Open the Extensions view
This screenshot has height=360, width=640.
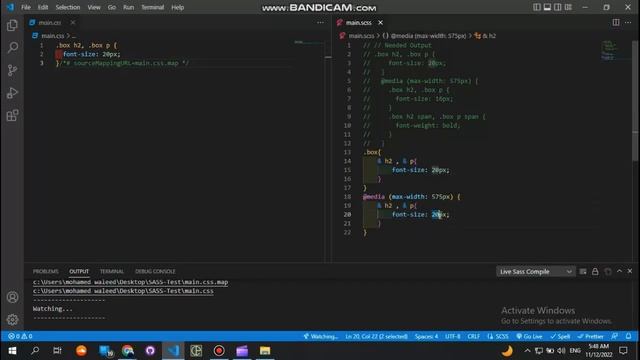(12, 116)
